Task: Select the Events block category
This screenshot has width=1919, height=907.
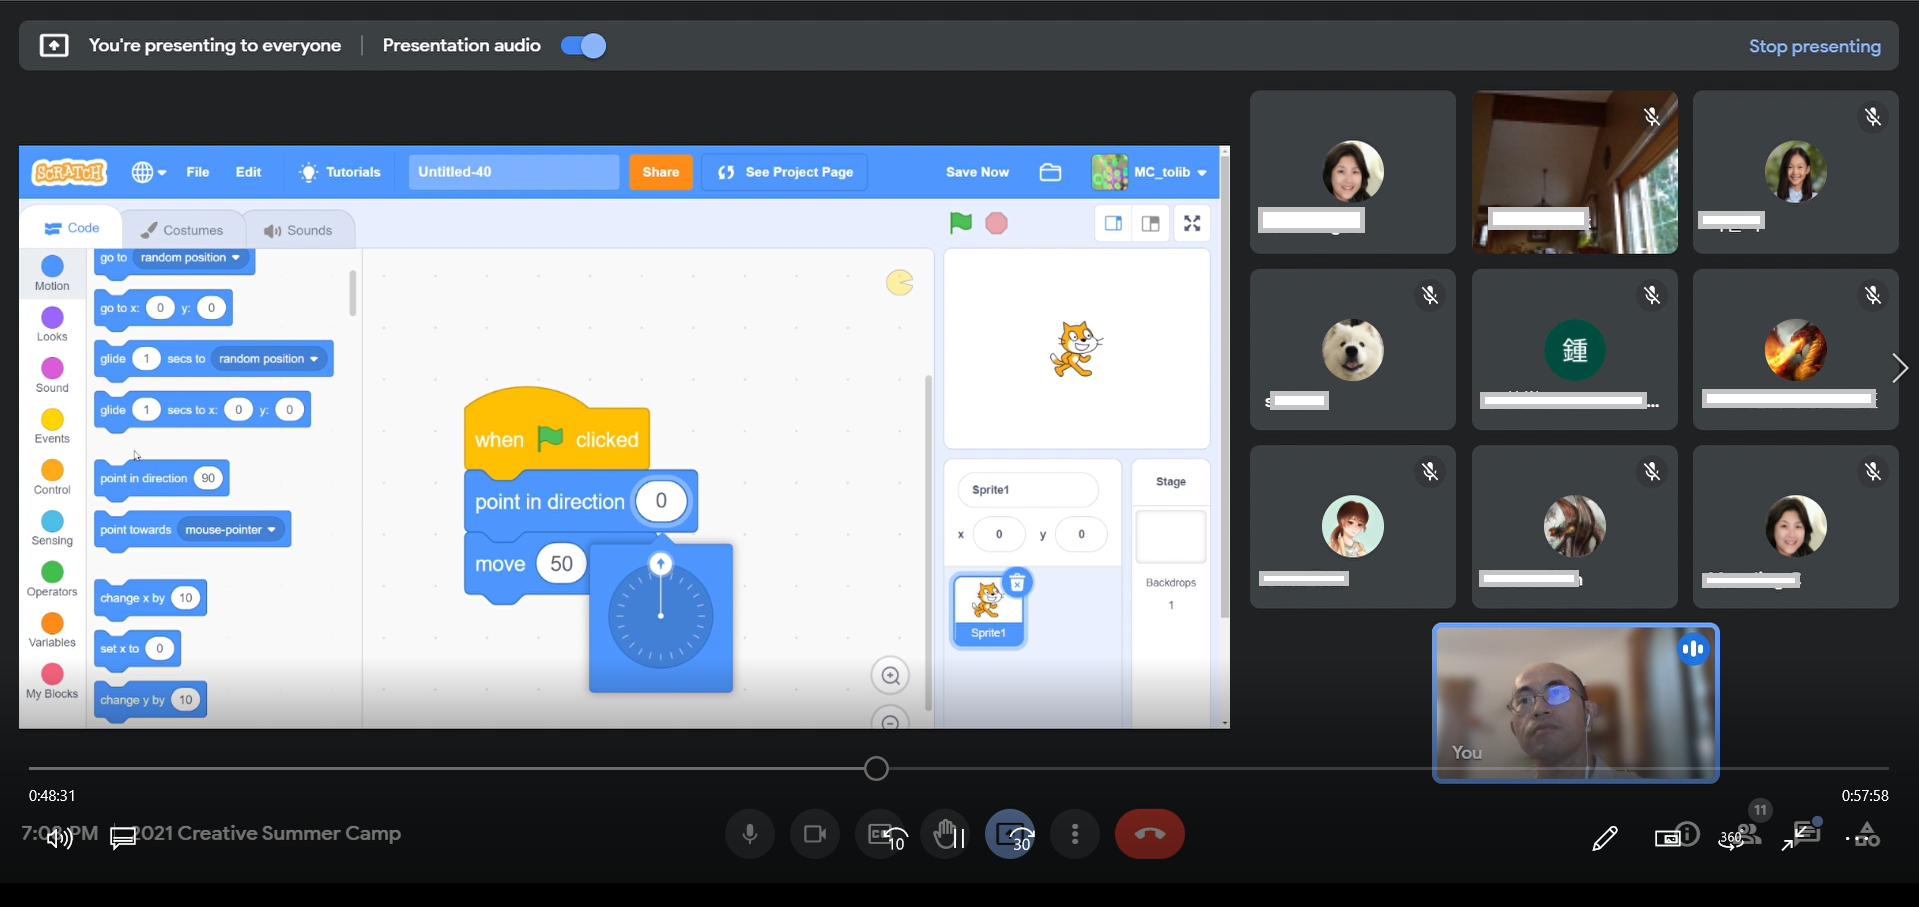Action: click(52, 425)
